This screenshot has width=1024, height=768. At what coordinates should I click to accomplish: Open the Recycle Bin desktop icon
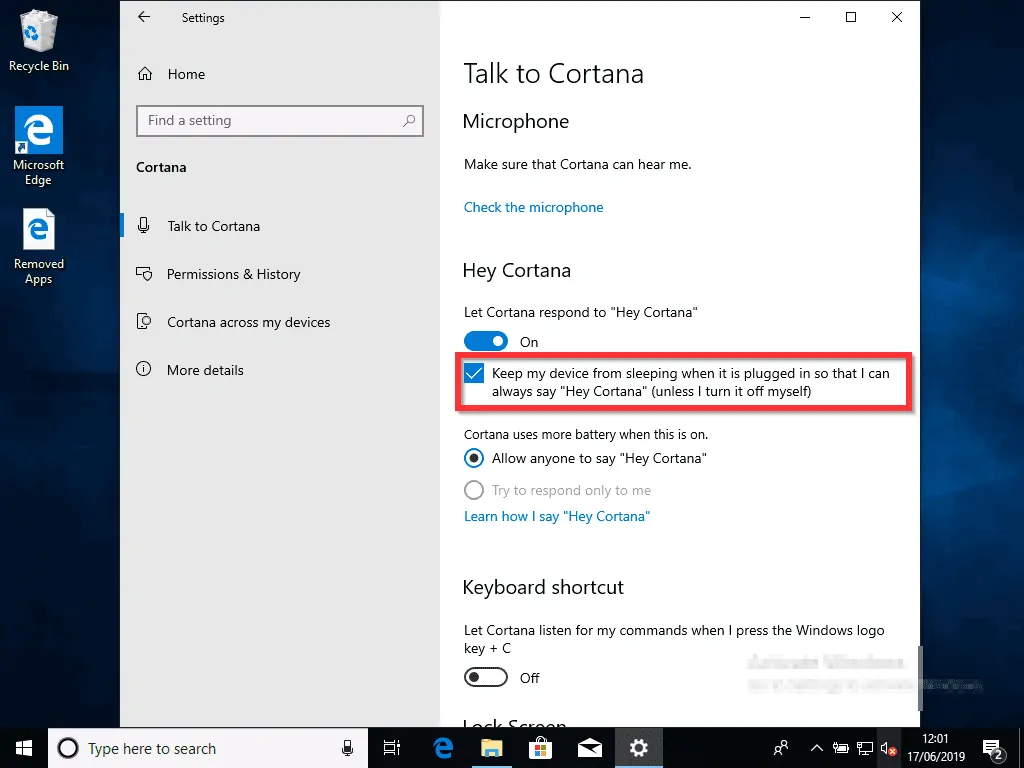point(39,40)
